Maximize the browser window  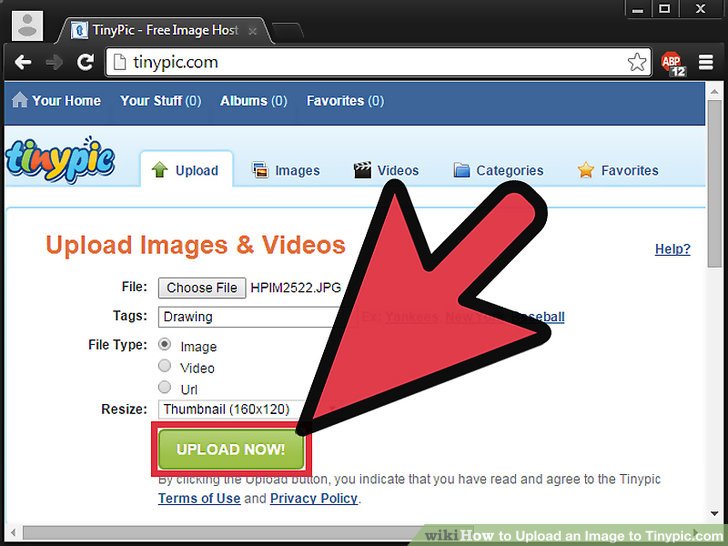point(665,9)
